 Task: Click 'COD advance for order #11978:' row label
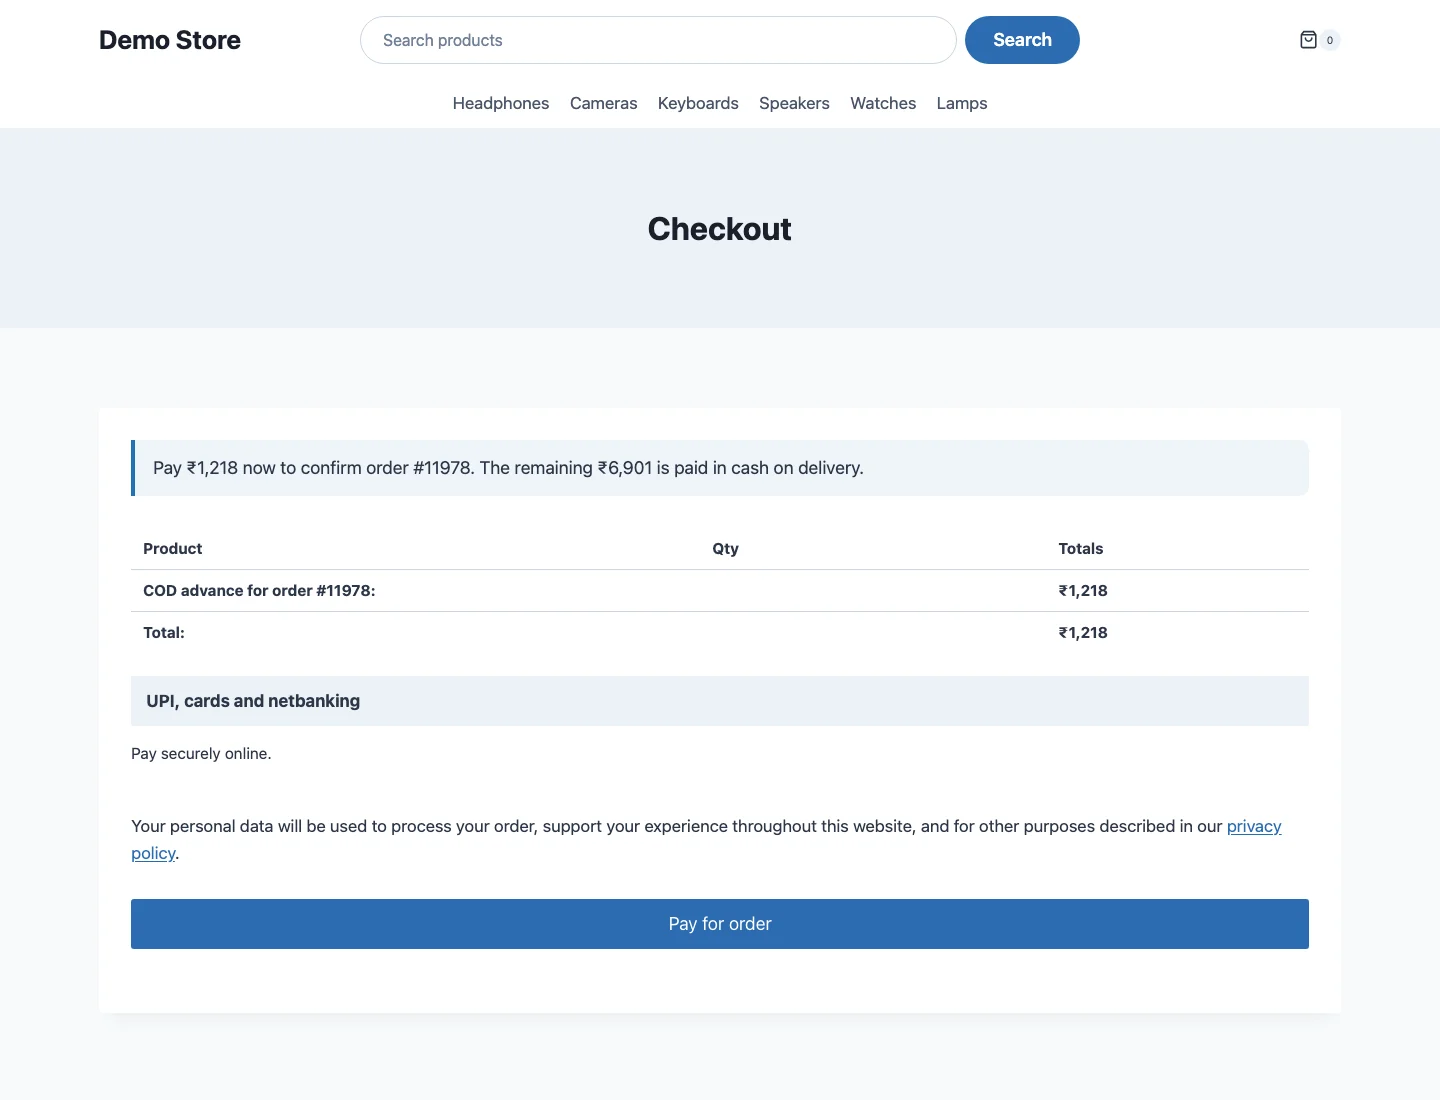click(x=259, y=590)
